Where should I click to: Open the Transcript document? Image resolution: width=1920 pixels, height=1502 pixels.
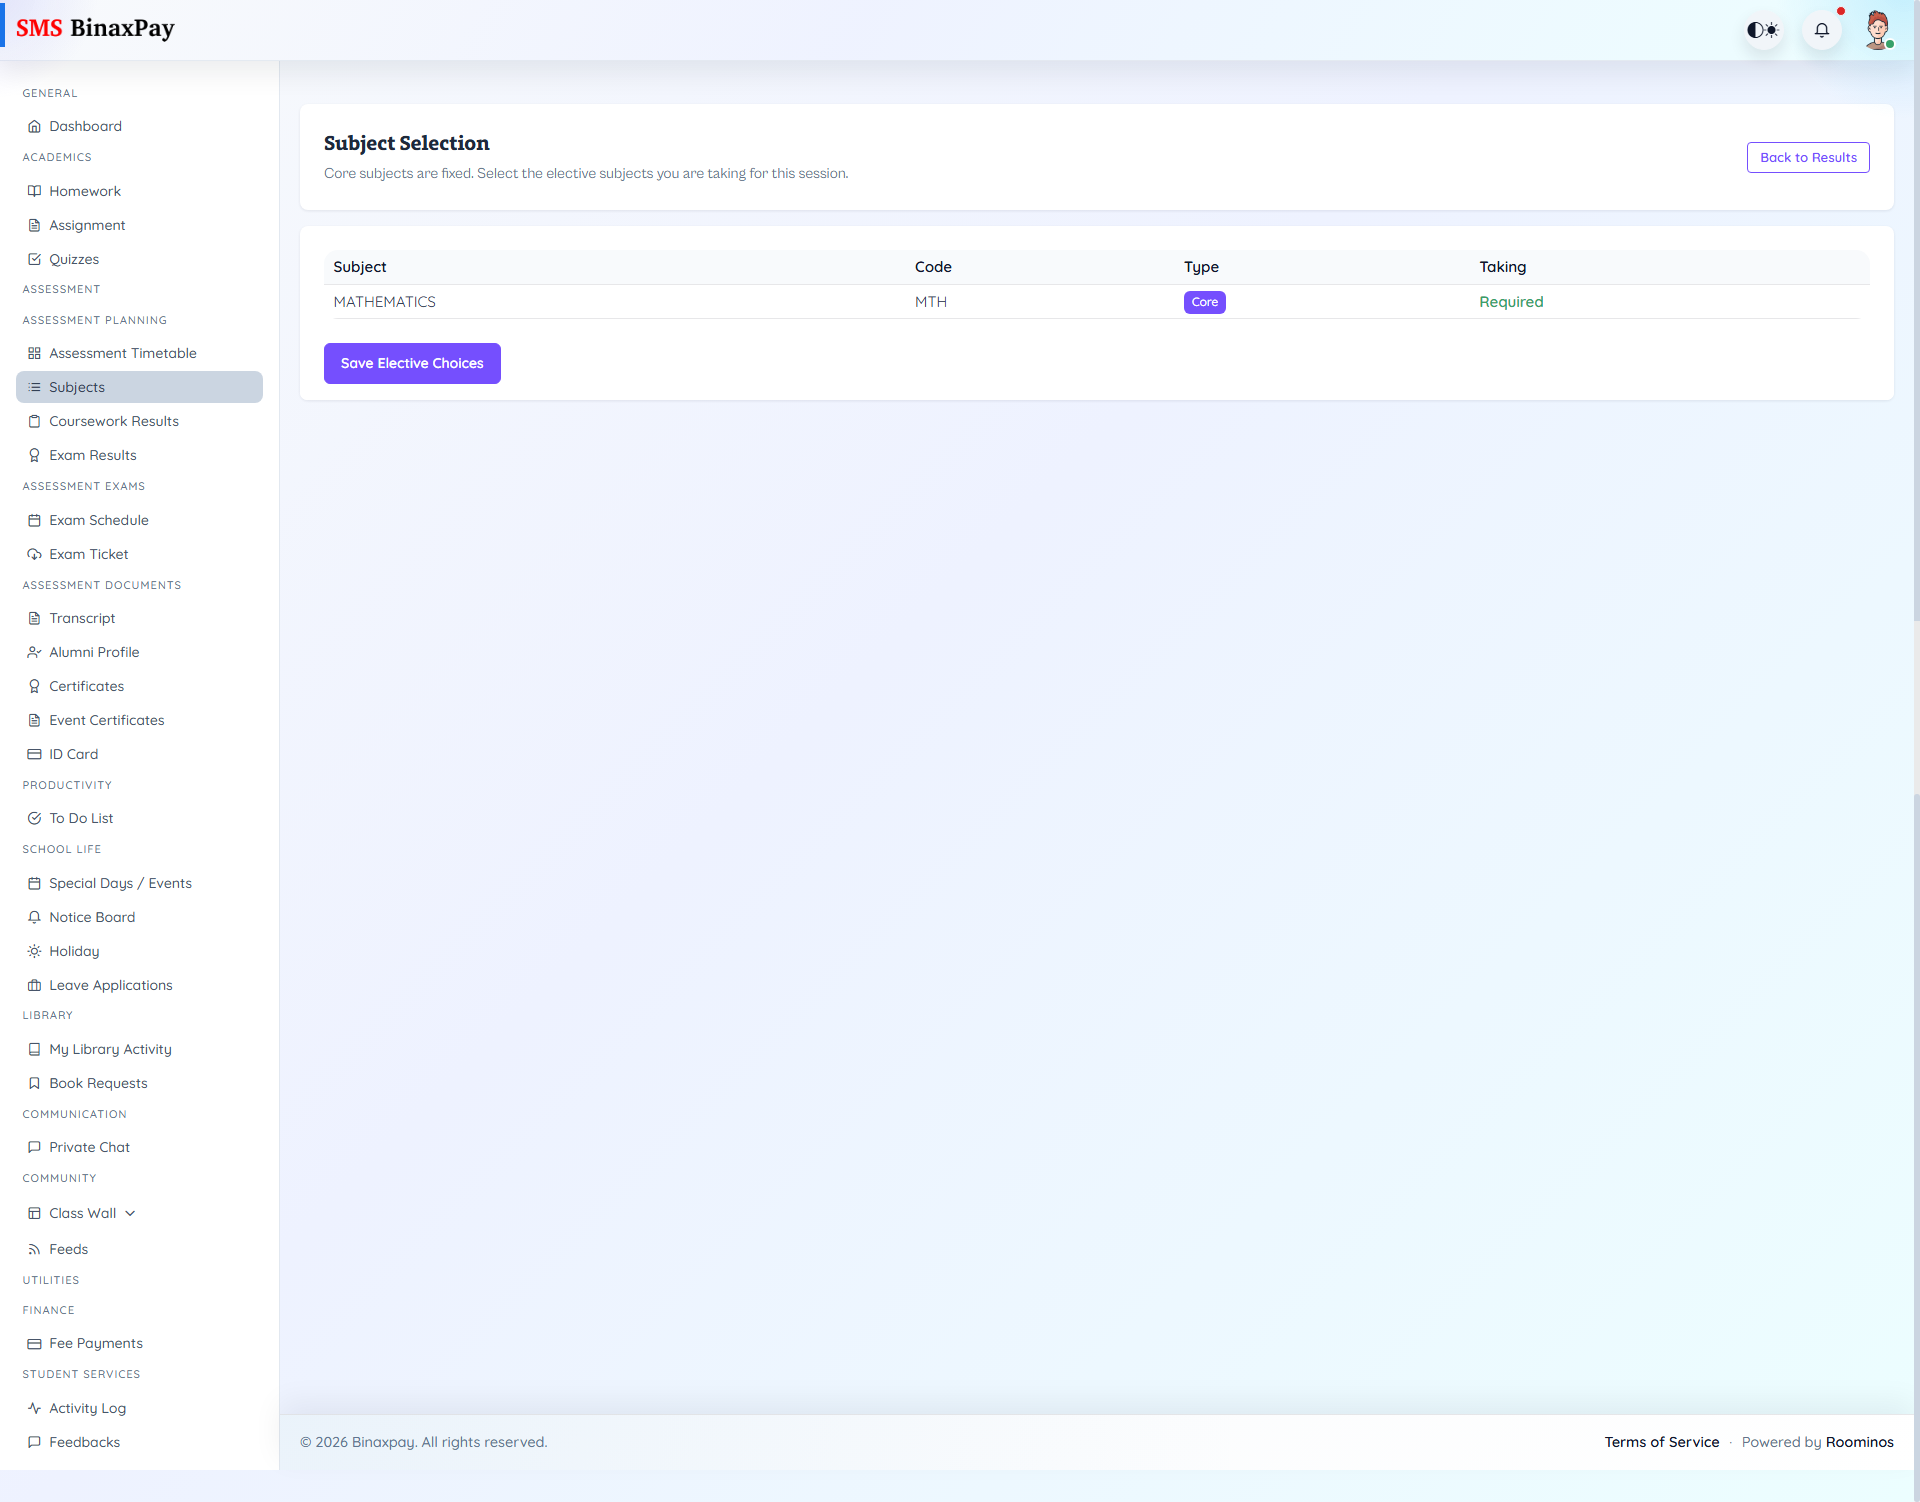[83, 617]
